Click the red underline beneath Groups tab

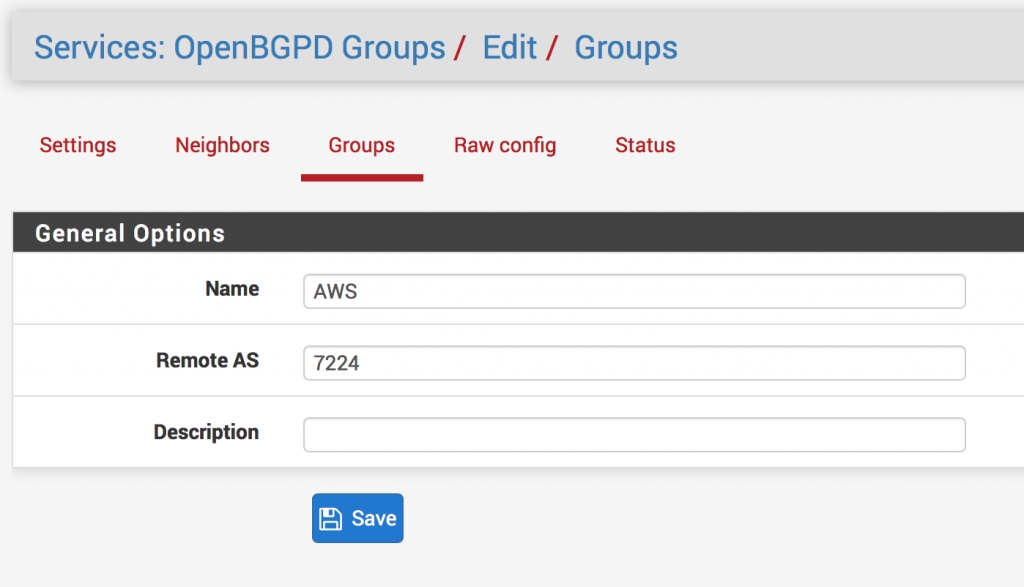361,178
